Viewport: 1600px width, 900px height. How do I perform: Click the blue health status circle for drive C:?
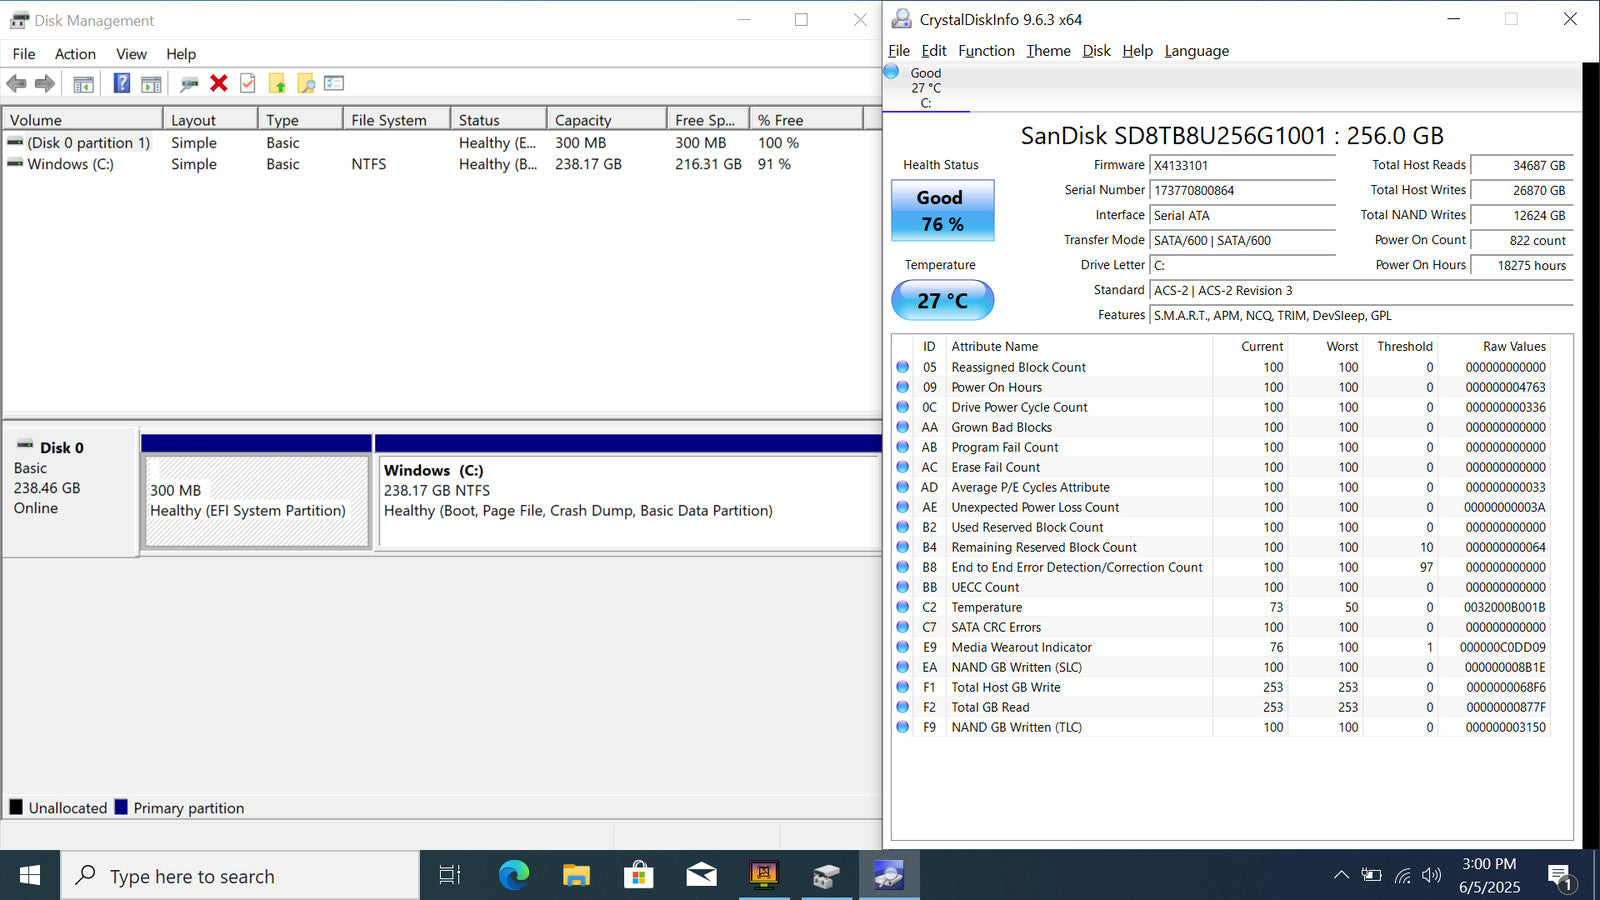coord(892,72)
